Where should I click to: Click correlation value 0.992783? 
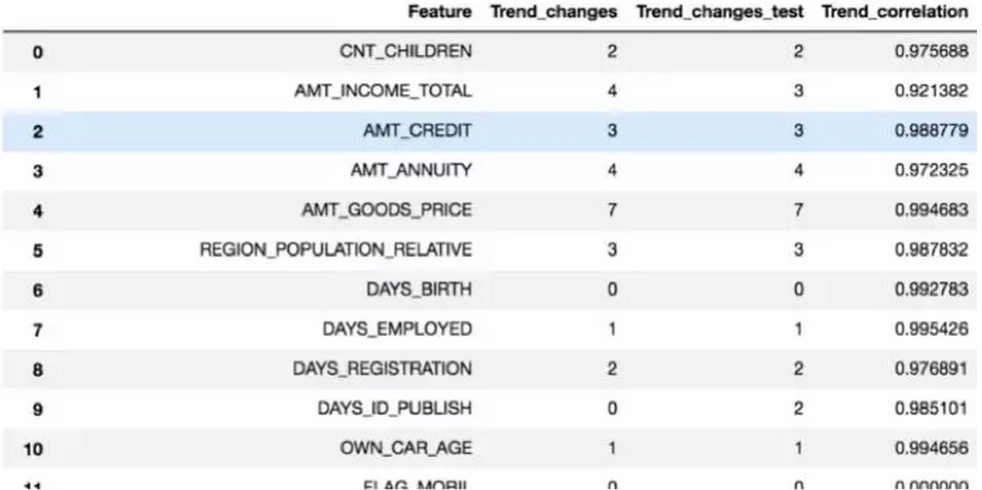tap(931, 289)
